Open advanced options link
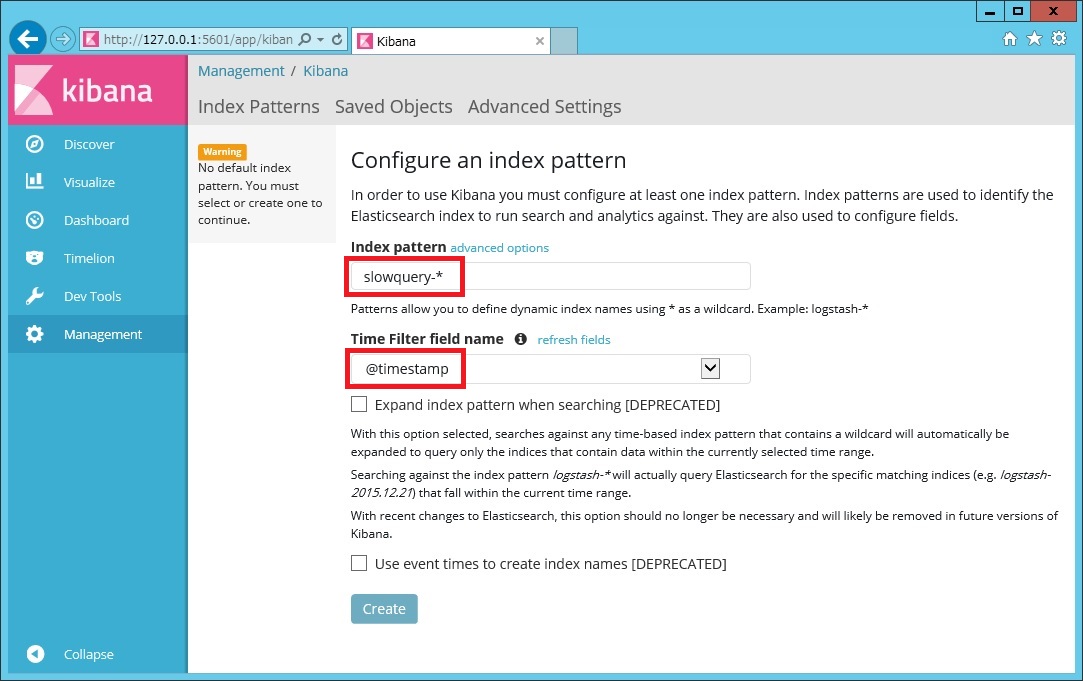The width and height of the screenshot is (1083, 681). point(499,248)
